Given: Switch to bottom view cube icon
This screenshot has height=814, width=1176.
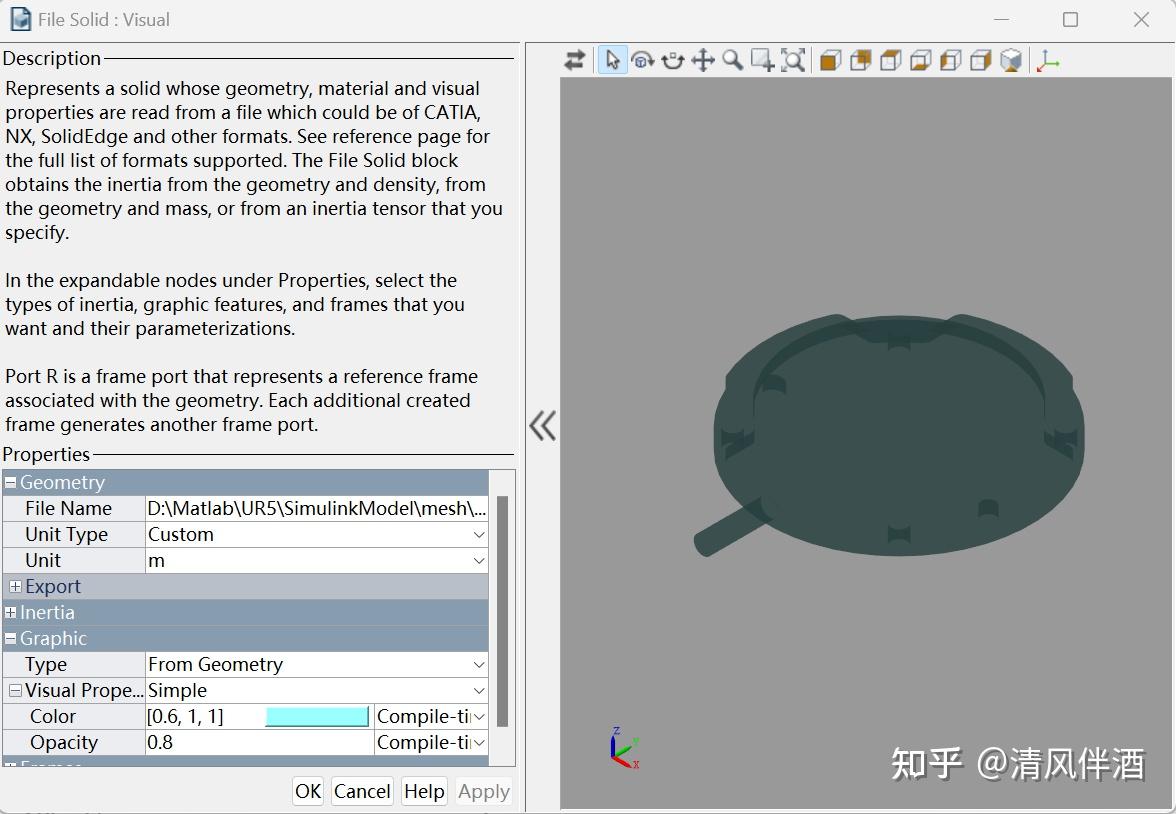Looking at the screenshot, I should point(920,60).
